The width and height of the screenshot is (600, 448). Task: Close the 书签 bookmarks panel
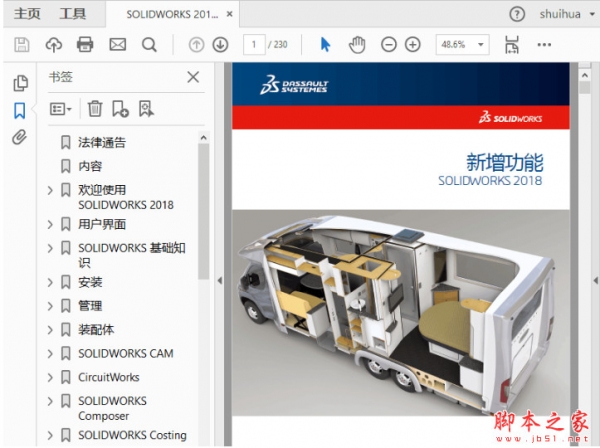pyautogui.click(x=193, y=77)
